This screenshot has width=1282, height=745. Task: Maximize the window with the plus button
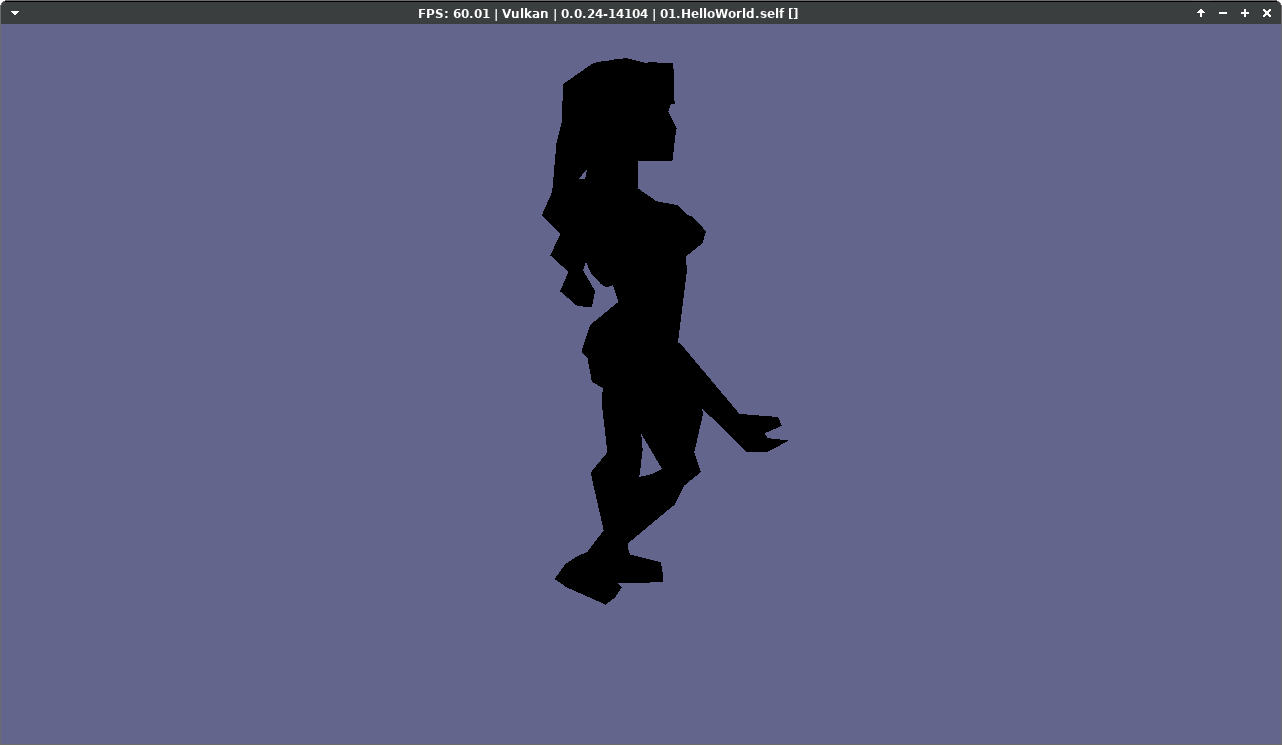[1245, 13]
